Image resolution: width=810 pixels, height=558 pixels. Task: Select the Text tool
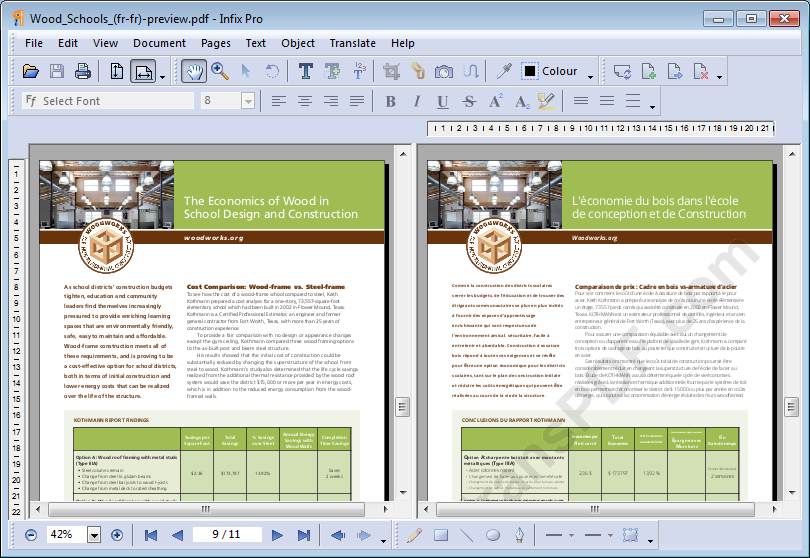(305, 71)
